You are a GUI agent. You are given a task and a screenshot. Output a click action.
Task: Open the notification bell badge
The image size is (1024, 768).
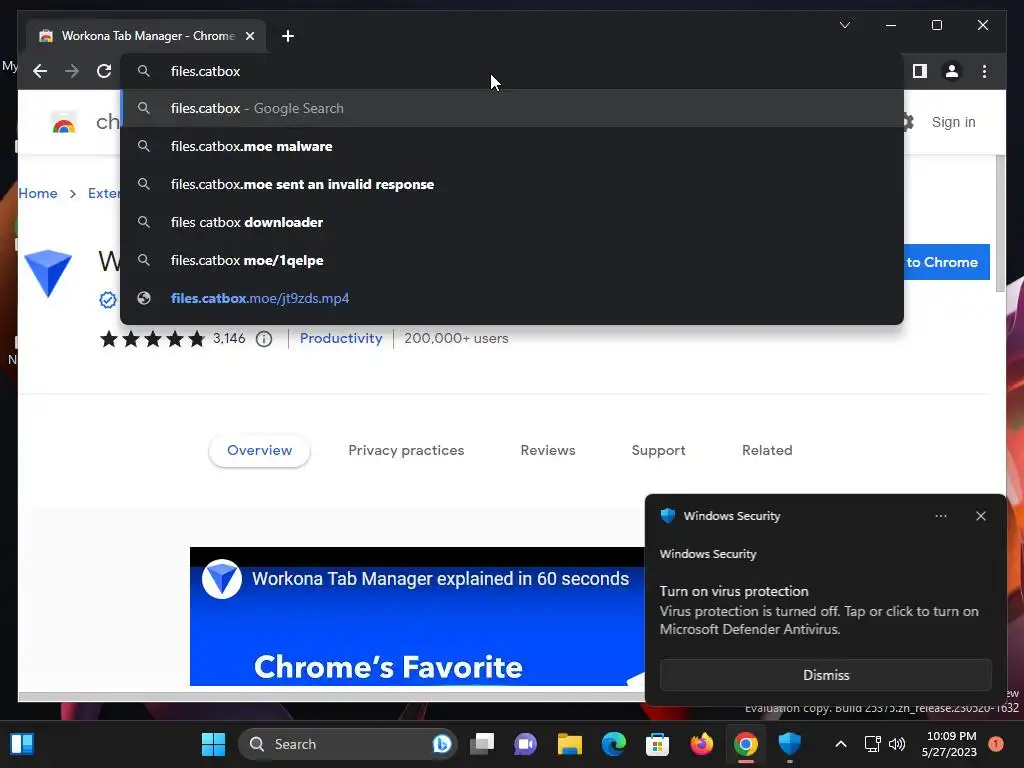tap(996, 744)
